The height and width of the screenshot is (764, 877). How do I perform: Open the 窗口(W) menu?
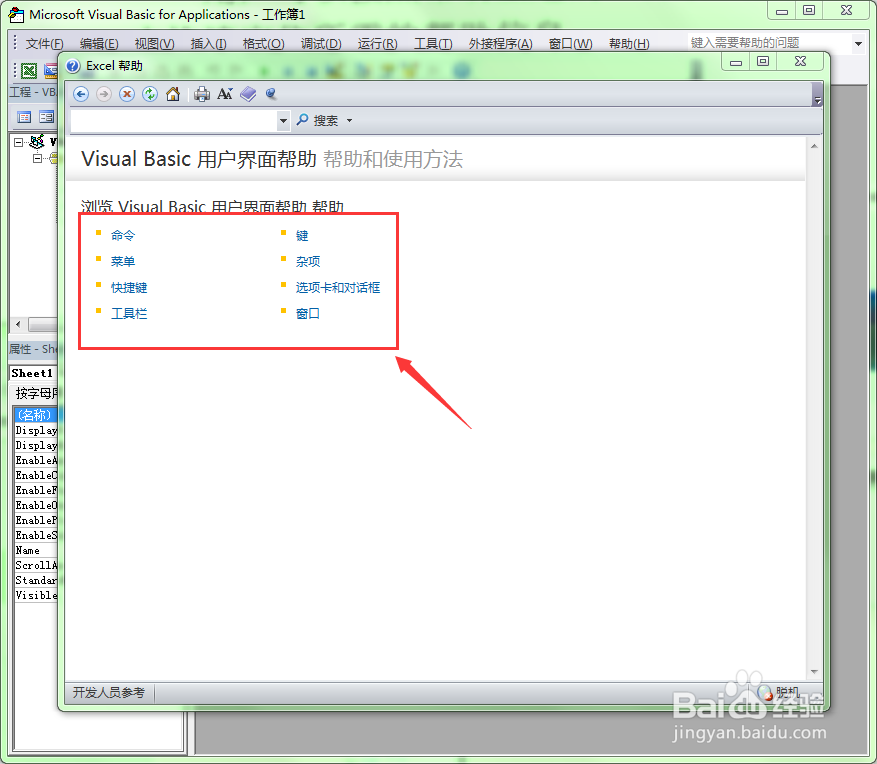pyautogui.click(x=570, y=44)
